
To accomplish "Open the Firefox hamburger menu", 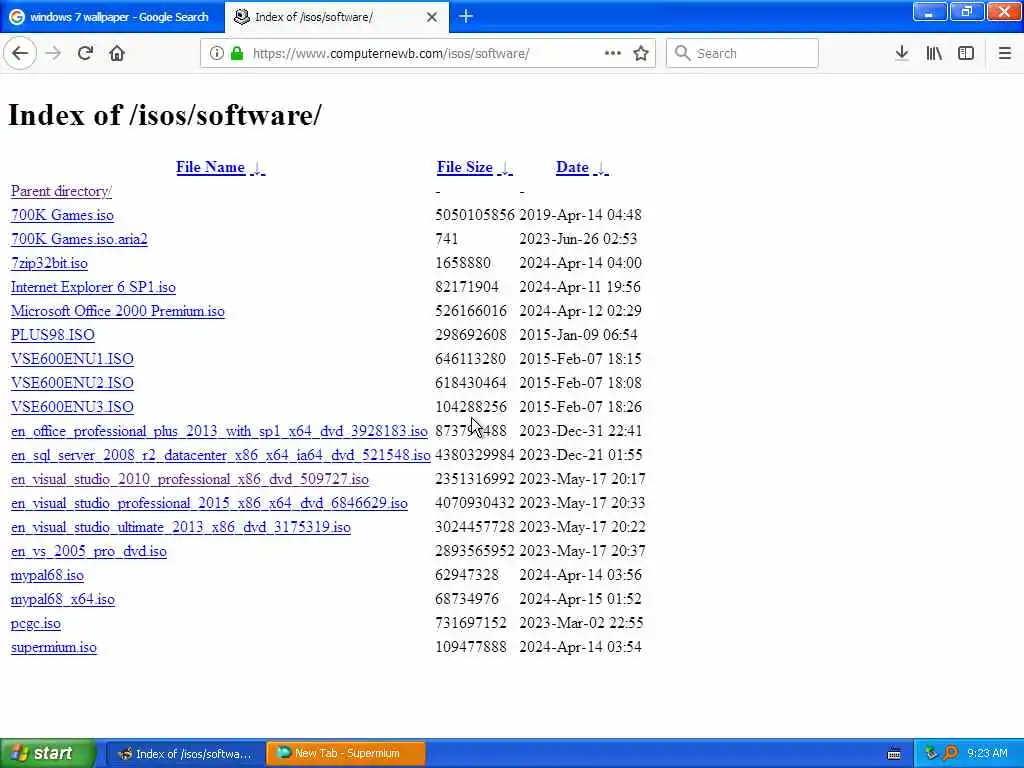I will click(1004, 53).
